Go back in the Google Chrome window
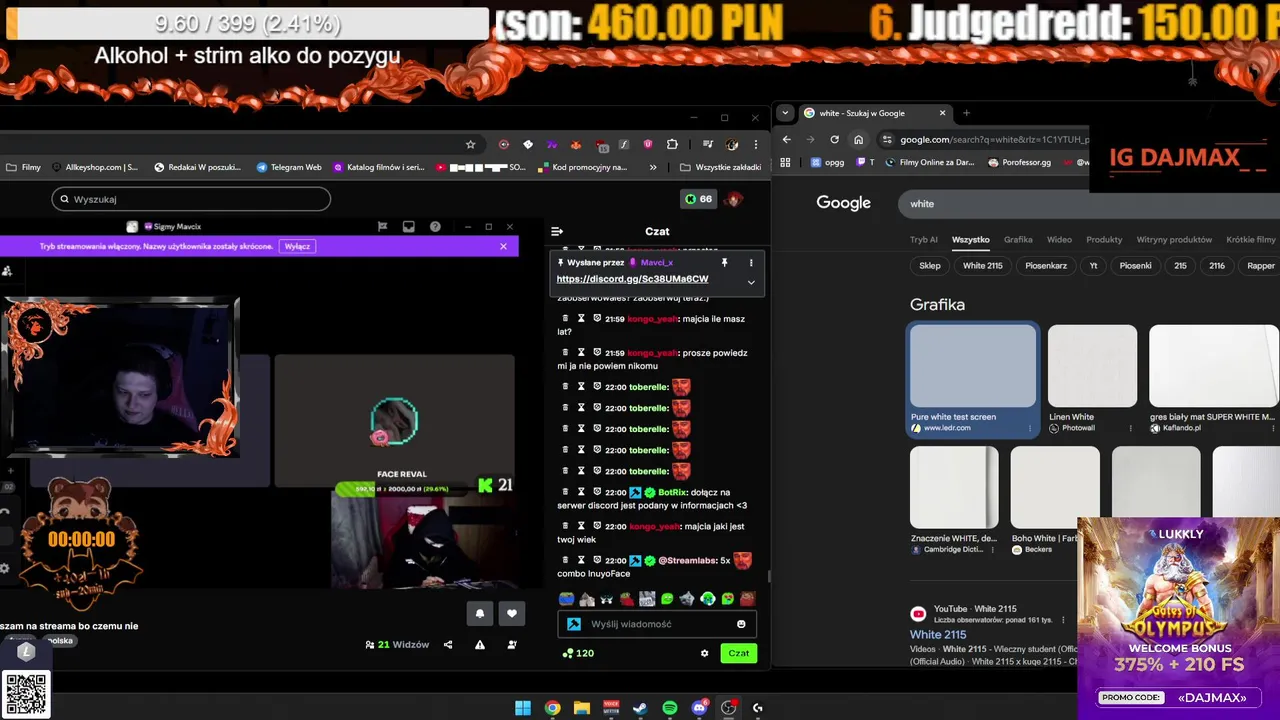 [786, 140]
